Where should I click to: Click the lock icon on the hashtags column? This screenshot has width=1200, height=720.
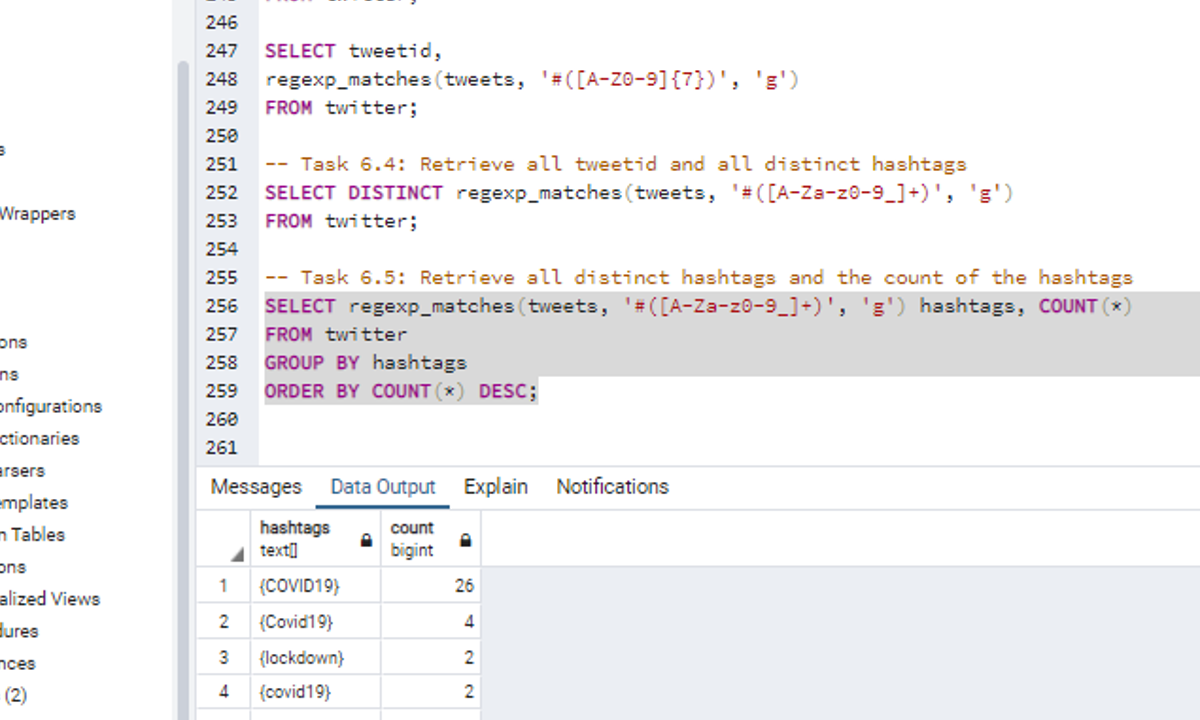tap(366, 539)
